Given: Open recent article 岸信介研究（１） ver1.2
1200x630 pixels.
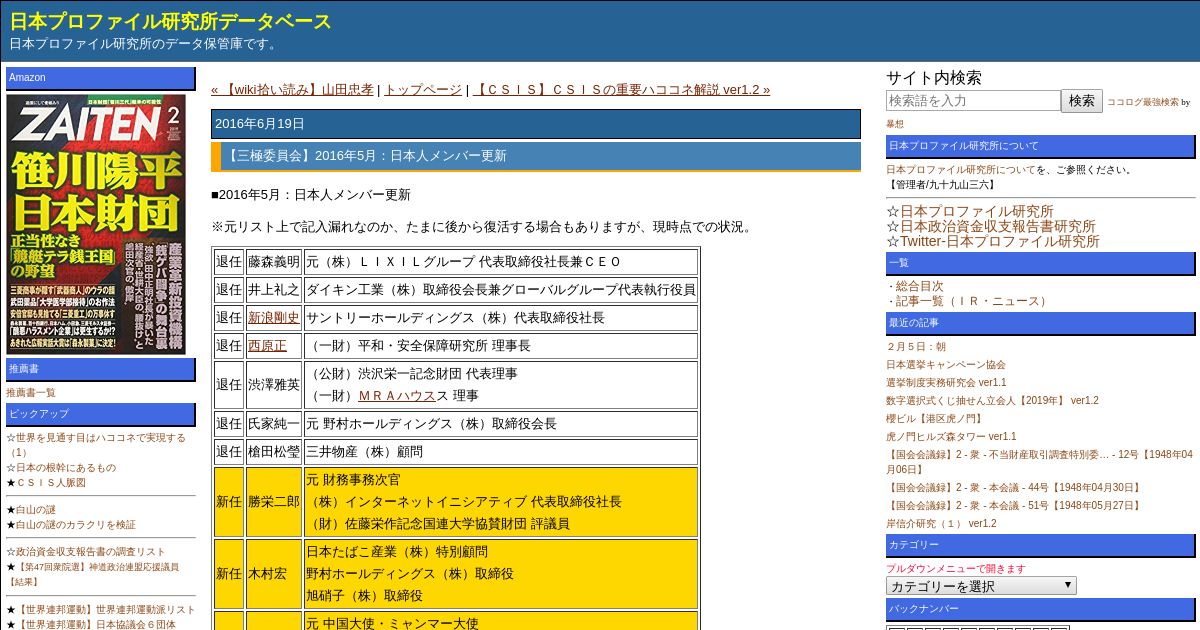Looking at the screenshot, I should click(941, 524).
